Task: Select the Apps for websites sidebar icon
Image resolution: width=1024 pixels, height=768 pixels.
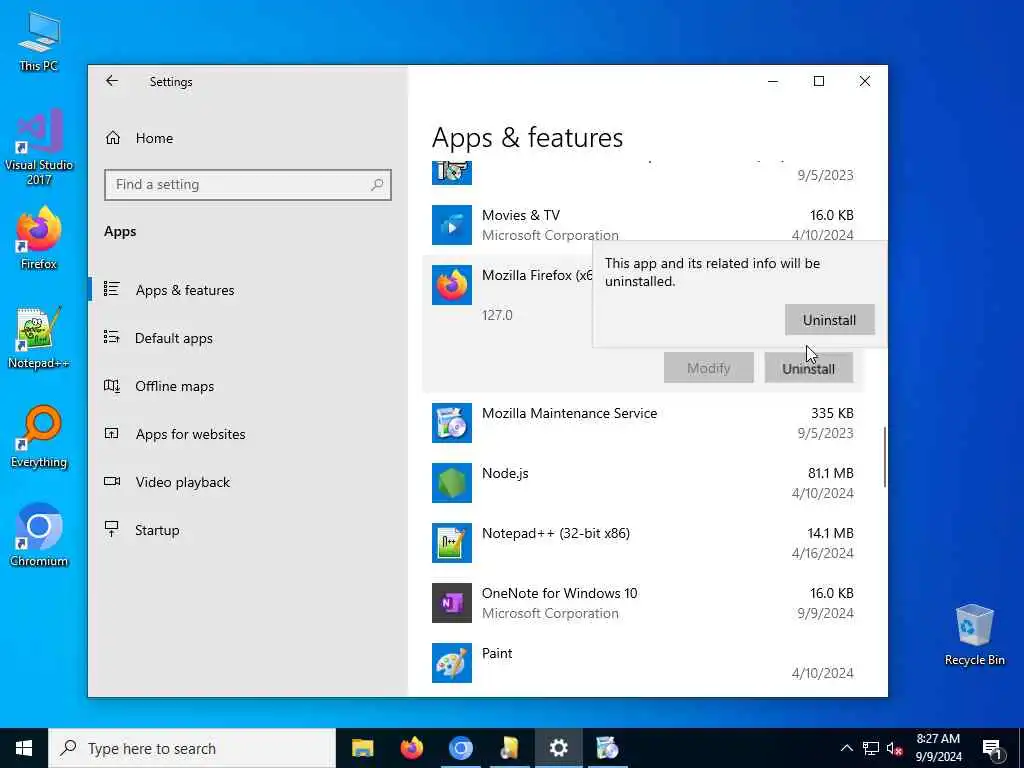Action: point(112,434)
